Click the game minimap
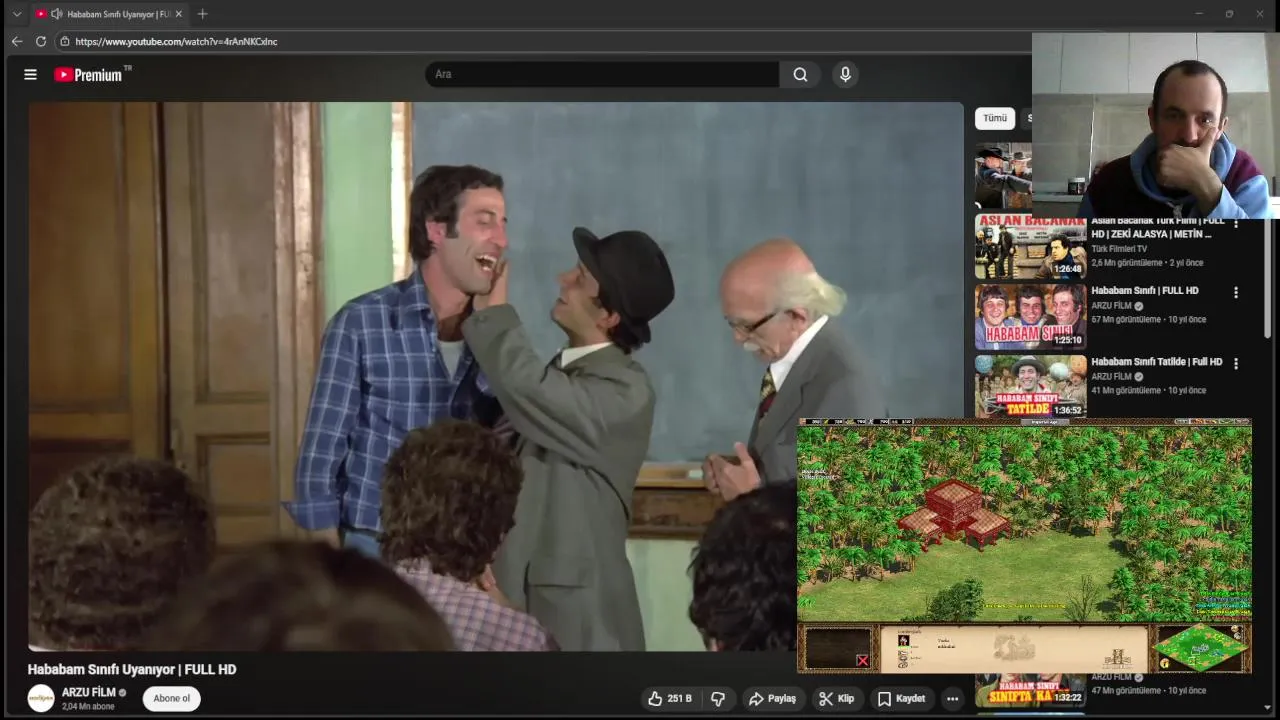1280x720 pixels. [x=1198, y=648]
